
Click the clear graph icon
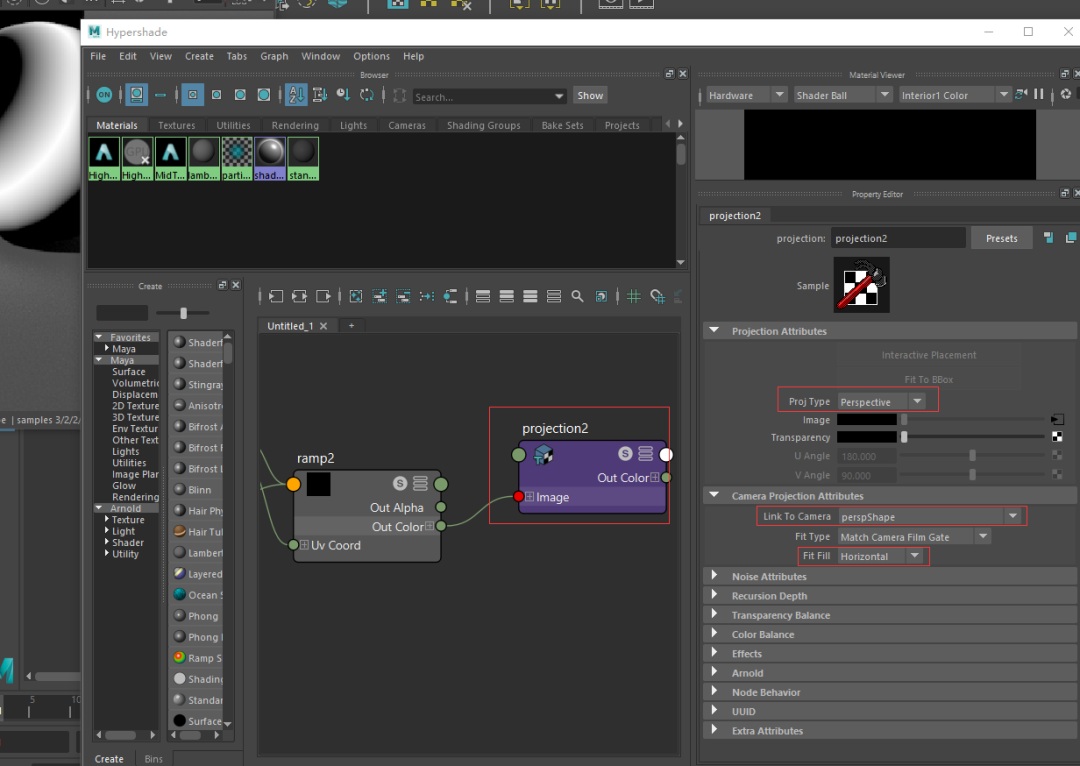click(x=355, y=296)
